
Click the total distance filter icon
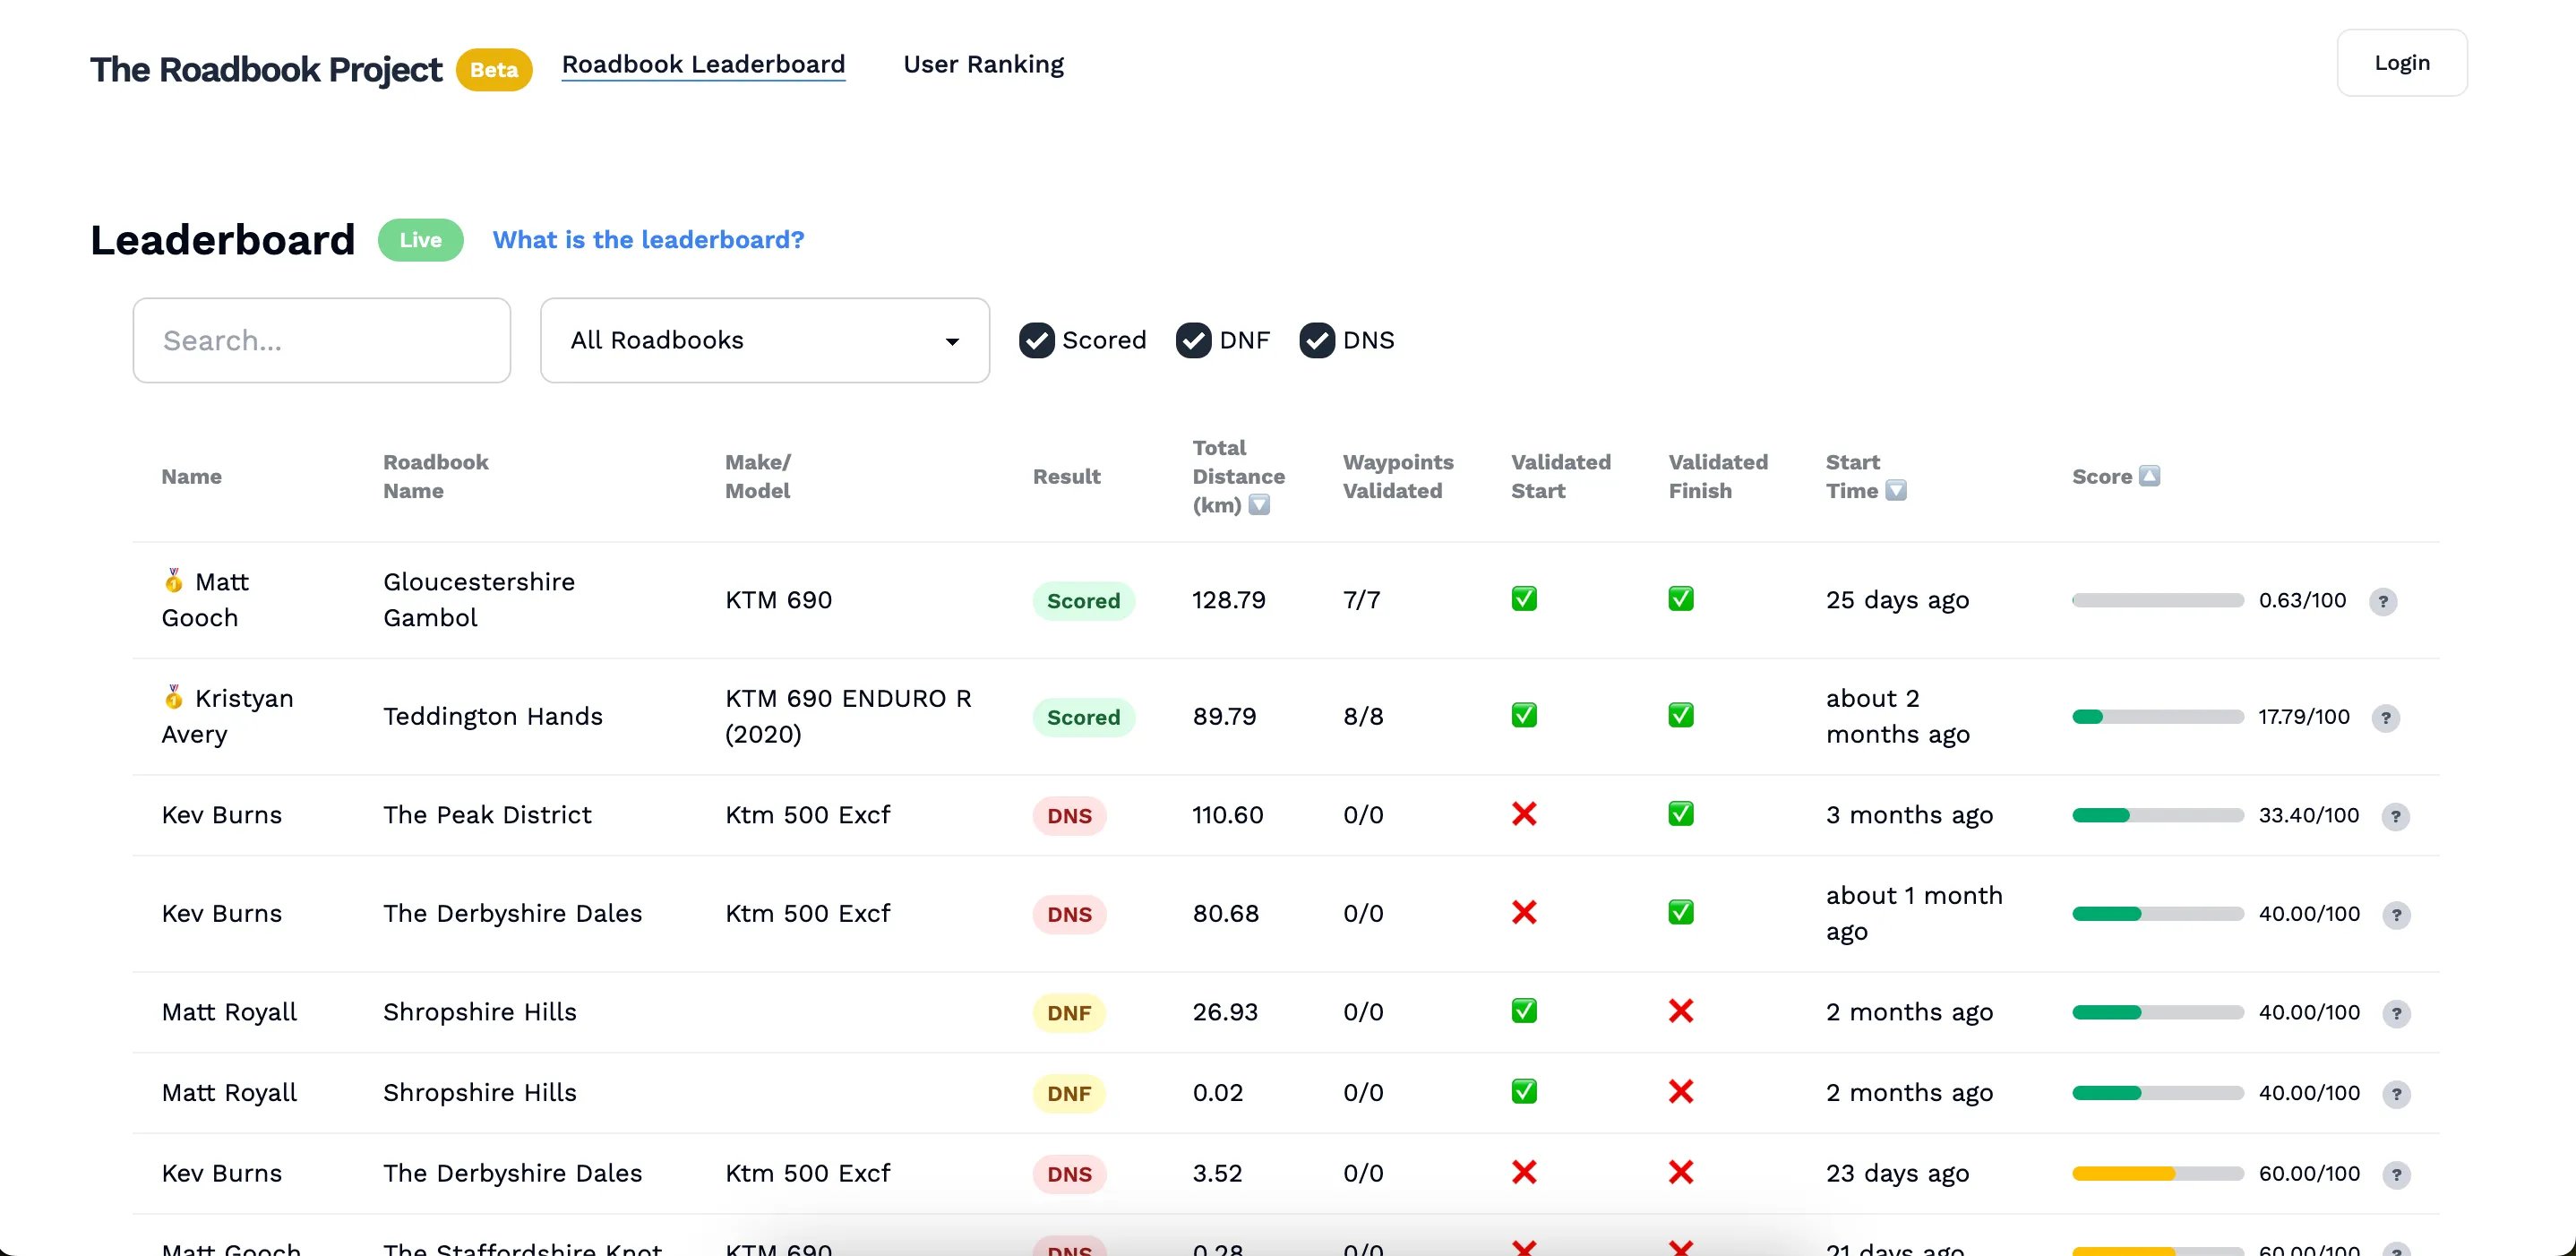point(1265,504)
